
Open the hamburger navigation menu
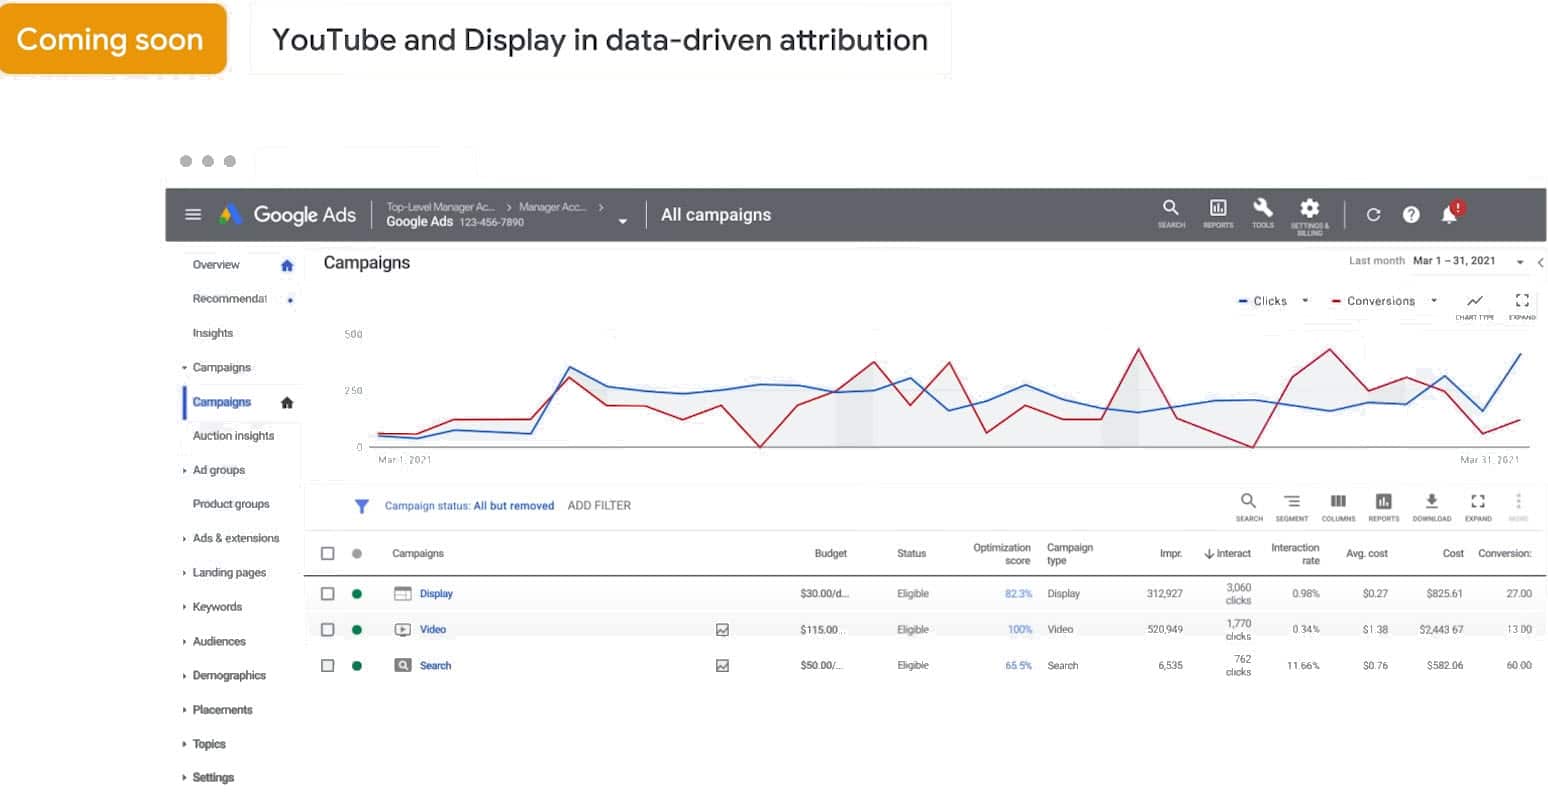193,214
